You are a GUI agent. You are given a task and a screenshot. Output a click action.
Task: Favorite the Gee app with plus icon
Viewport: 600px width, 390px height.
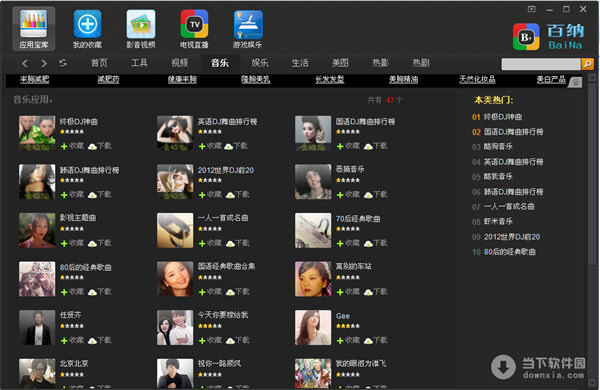click(340, 341)
